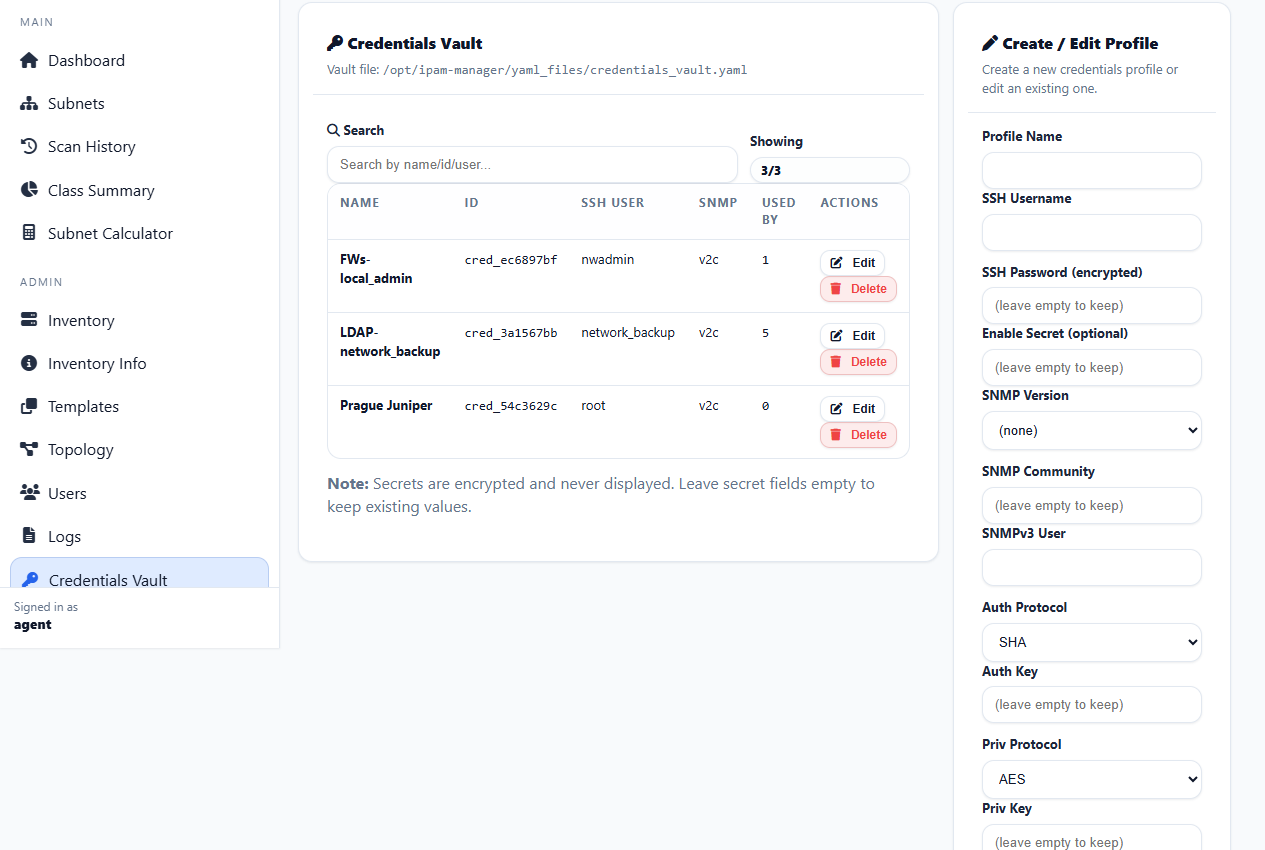Open the Inventory admin page
This screenshot has height=850, width=1265.
click(x=139, y=320)
